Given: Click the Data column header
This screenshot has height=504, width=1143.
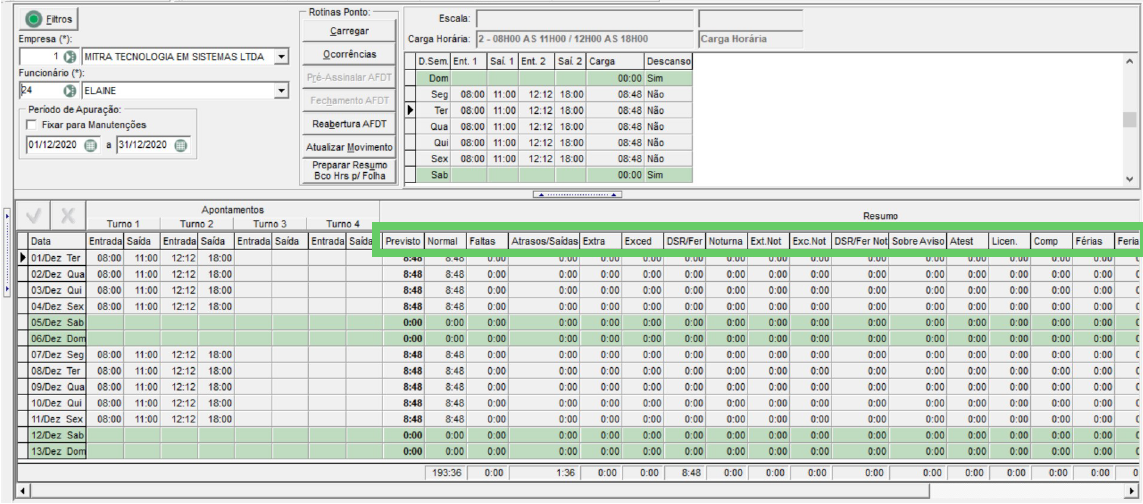Looking at the screenshot, I should (57, 241).
